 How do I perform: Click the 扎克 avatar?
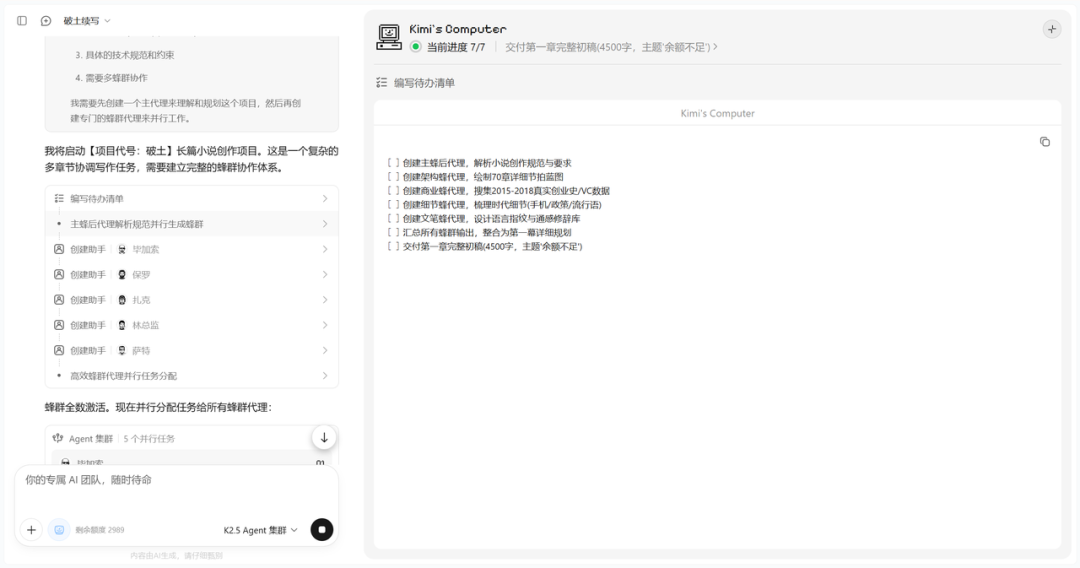point(122,299)
